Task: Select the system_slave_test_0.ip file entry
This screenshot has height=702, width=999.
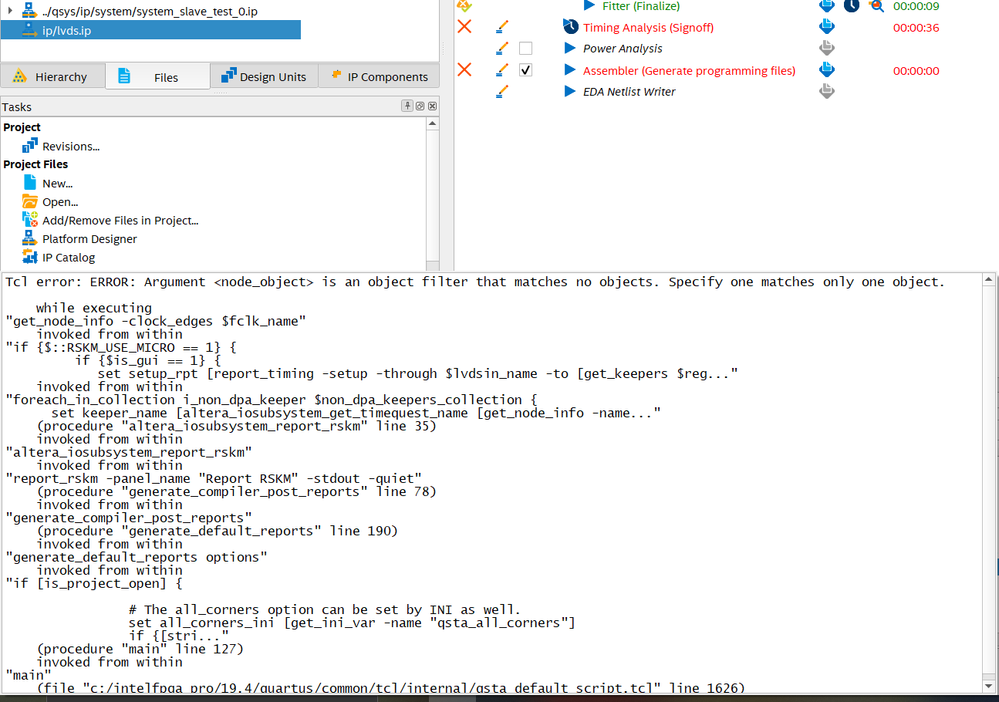Action: [x=150, y=11]
